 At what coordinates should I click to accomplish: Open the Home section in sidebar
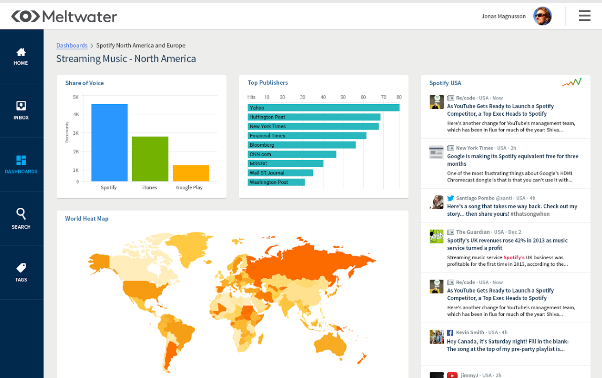(21, 56)
